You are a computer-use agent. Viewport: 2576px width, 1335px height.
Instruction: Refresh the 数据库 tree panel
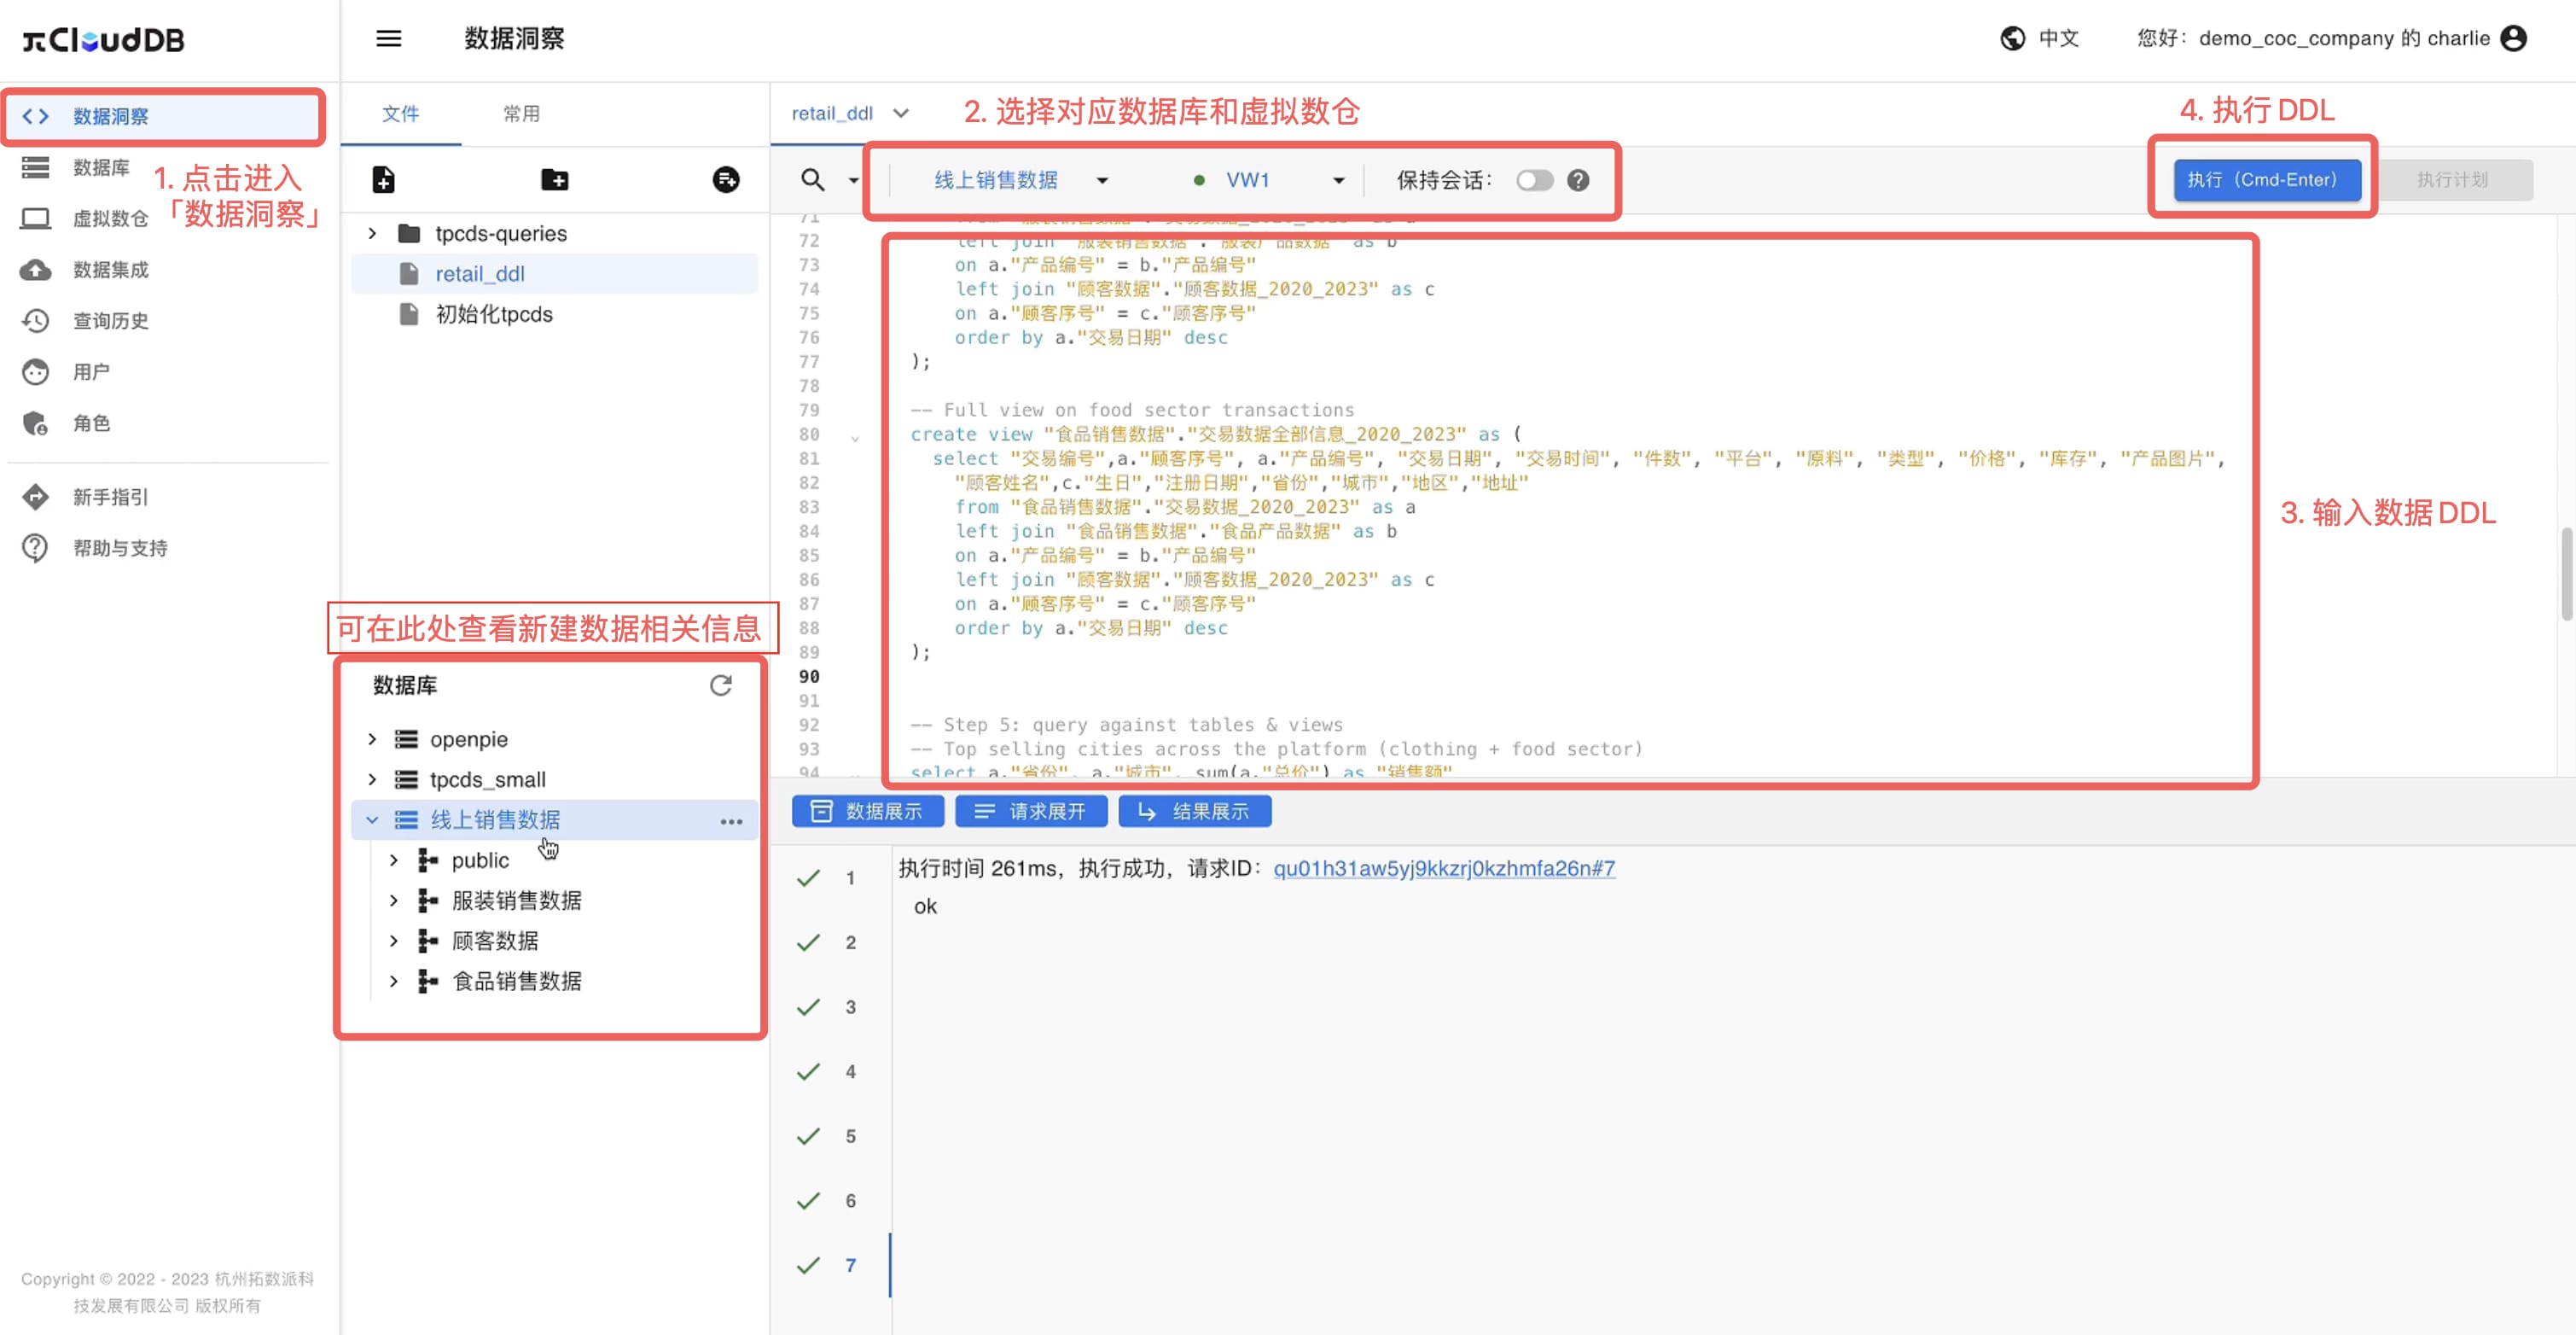click(720, 685)
